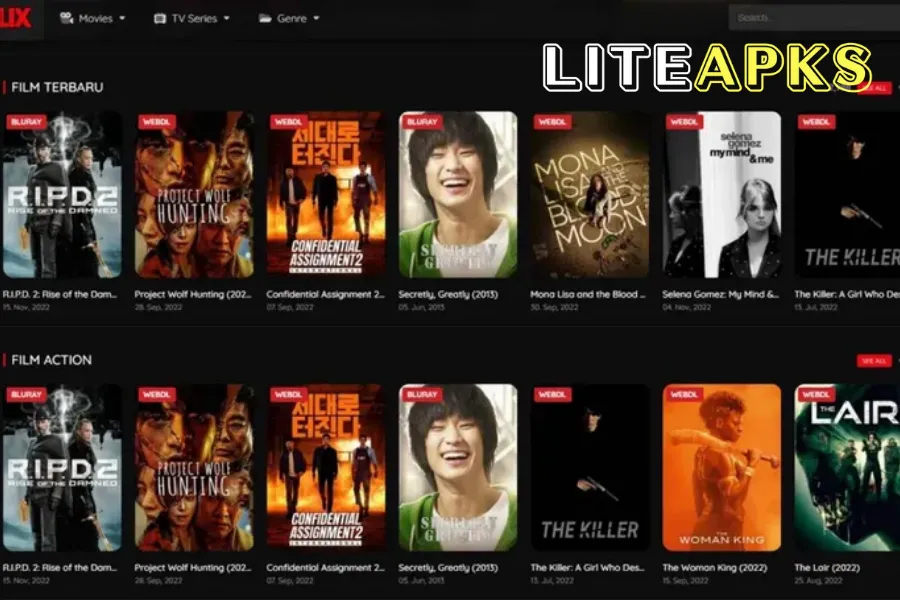Open R.I.P.D. 2 poster in Film Terbaru
The height and width of the screenshot is (600, 900).
click(62, 195)
